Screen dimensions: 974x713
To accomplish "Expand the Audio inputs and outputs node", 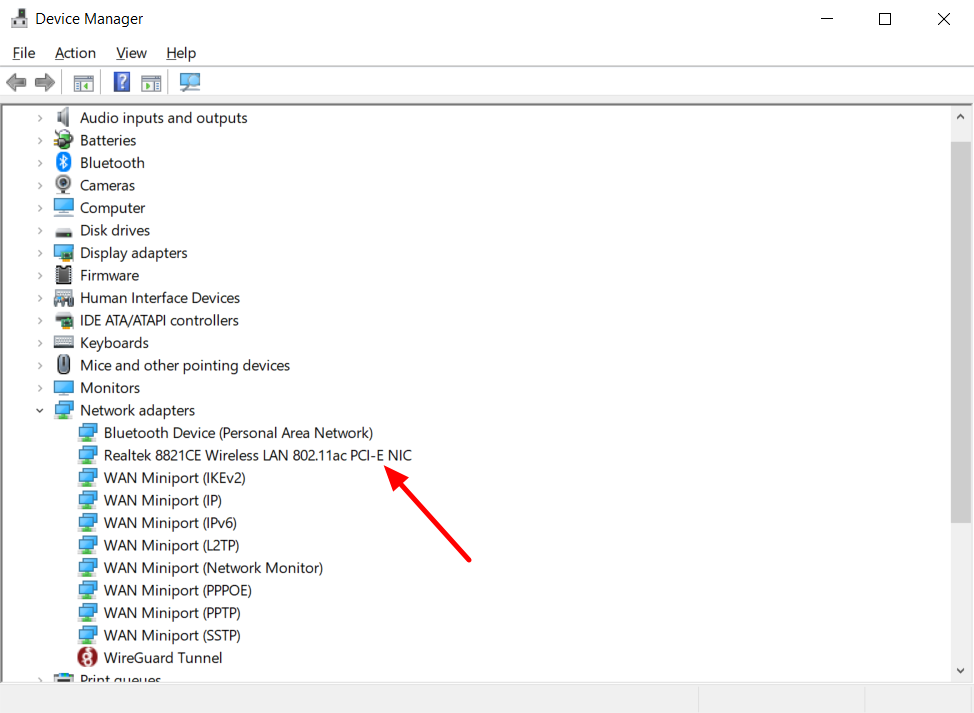I will [x=40, y=118].
